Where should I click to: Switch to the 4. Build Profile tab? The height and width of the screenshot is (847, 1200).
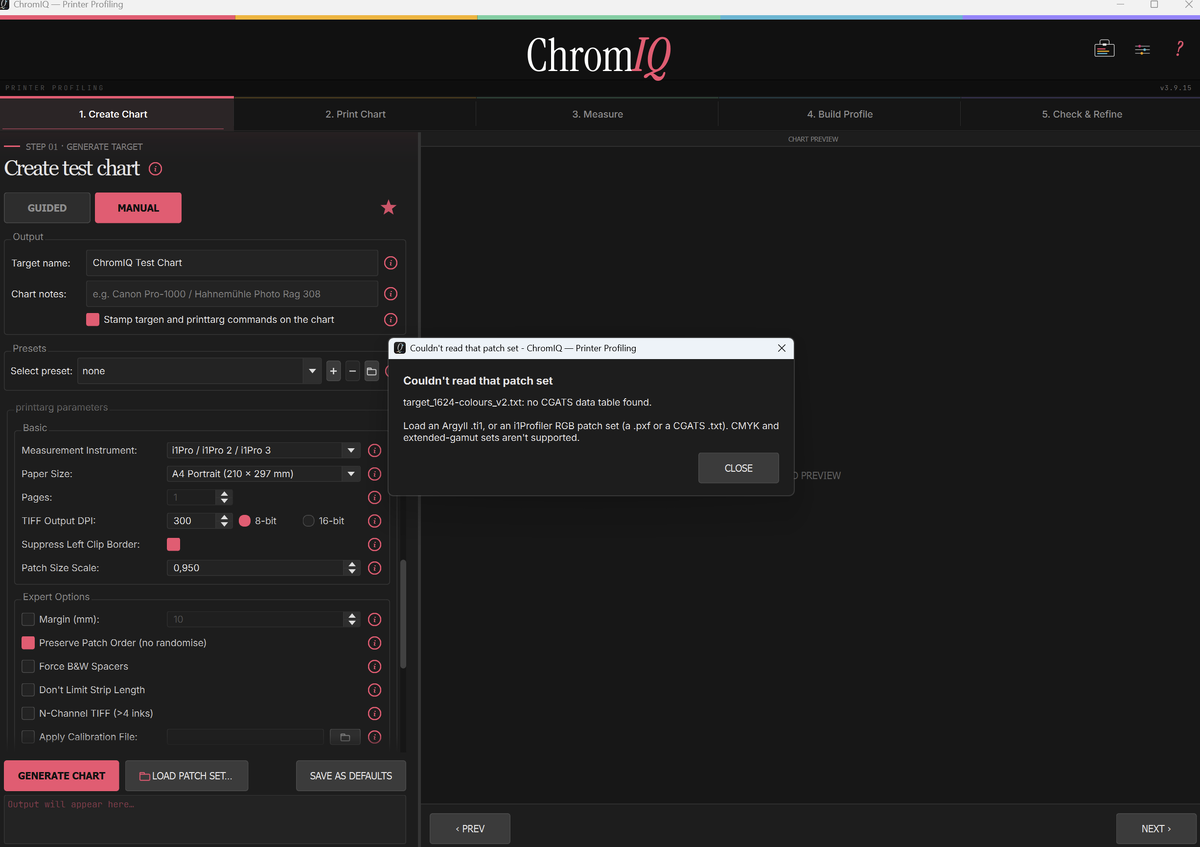[839, 115]
